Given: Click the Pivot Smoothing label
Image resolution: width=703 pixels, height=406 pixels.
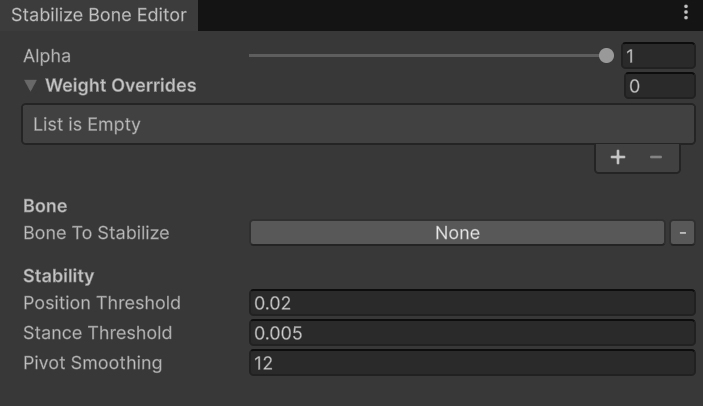Looking at the screenshot, I should (92, 363).
